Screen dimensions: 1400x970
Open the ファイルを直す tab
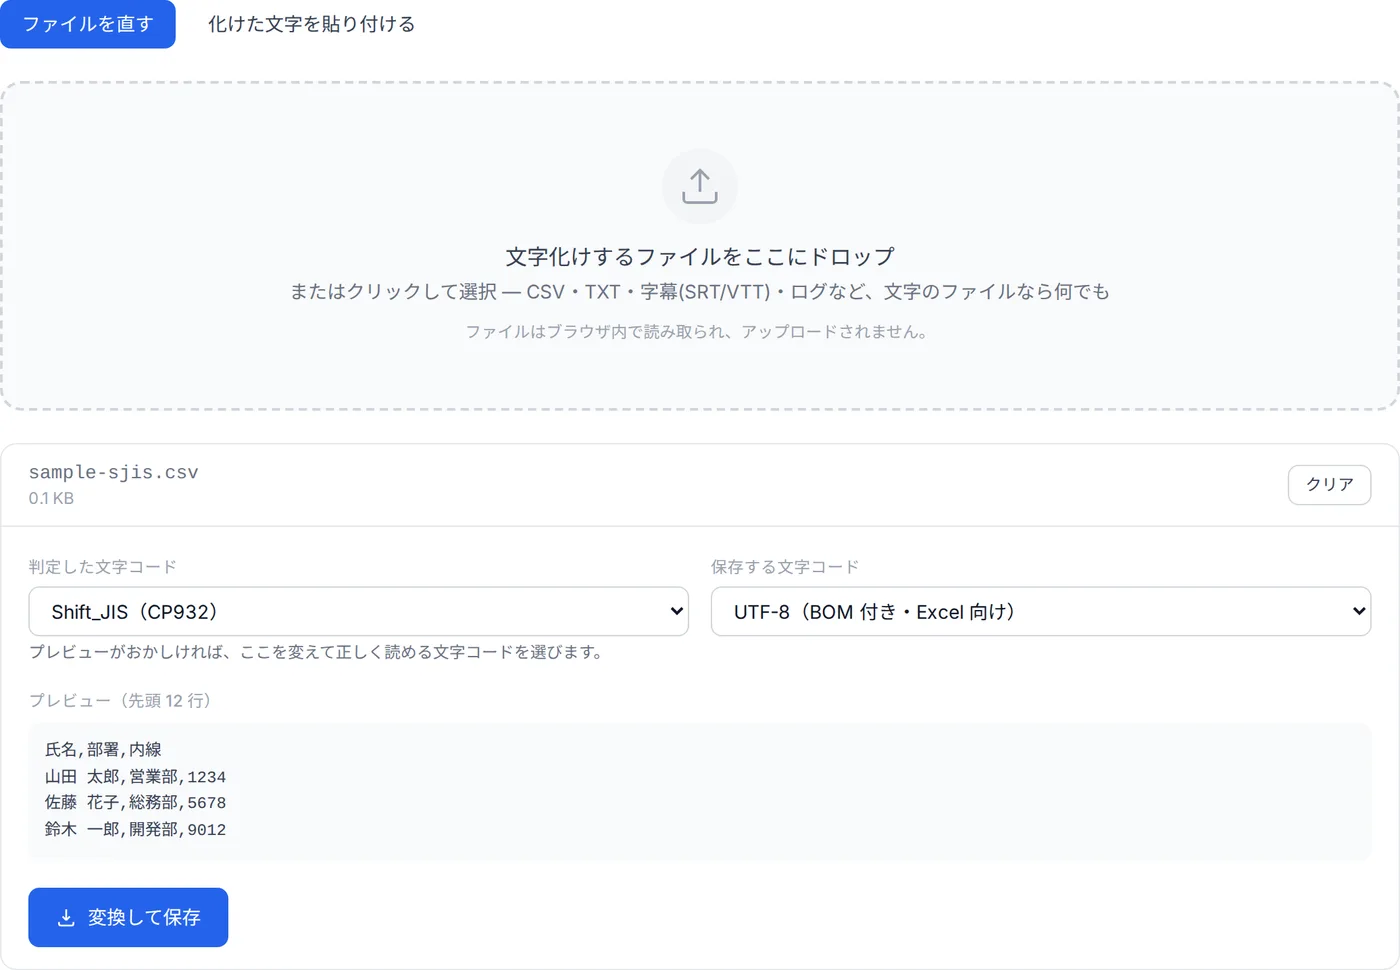pos(88,24)
